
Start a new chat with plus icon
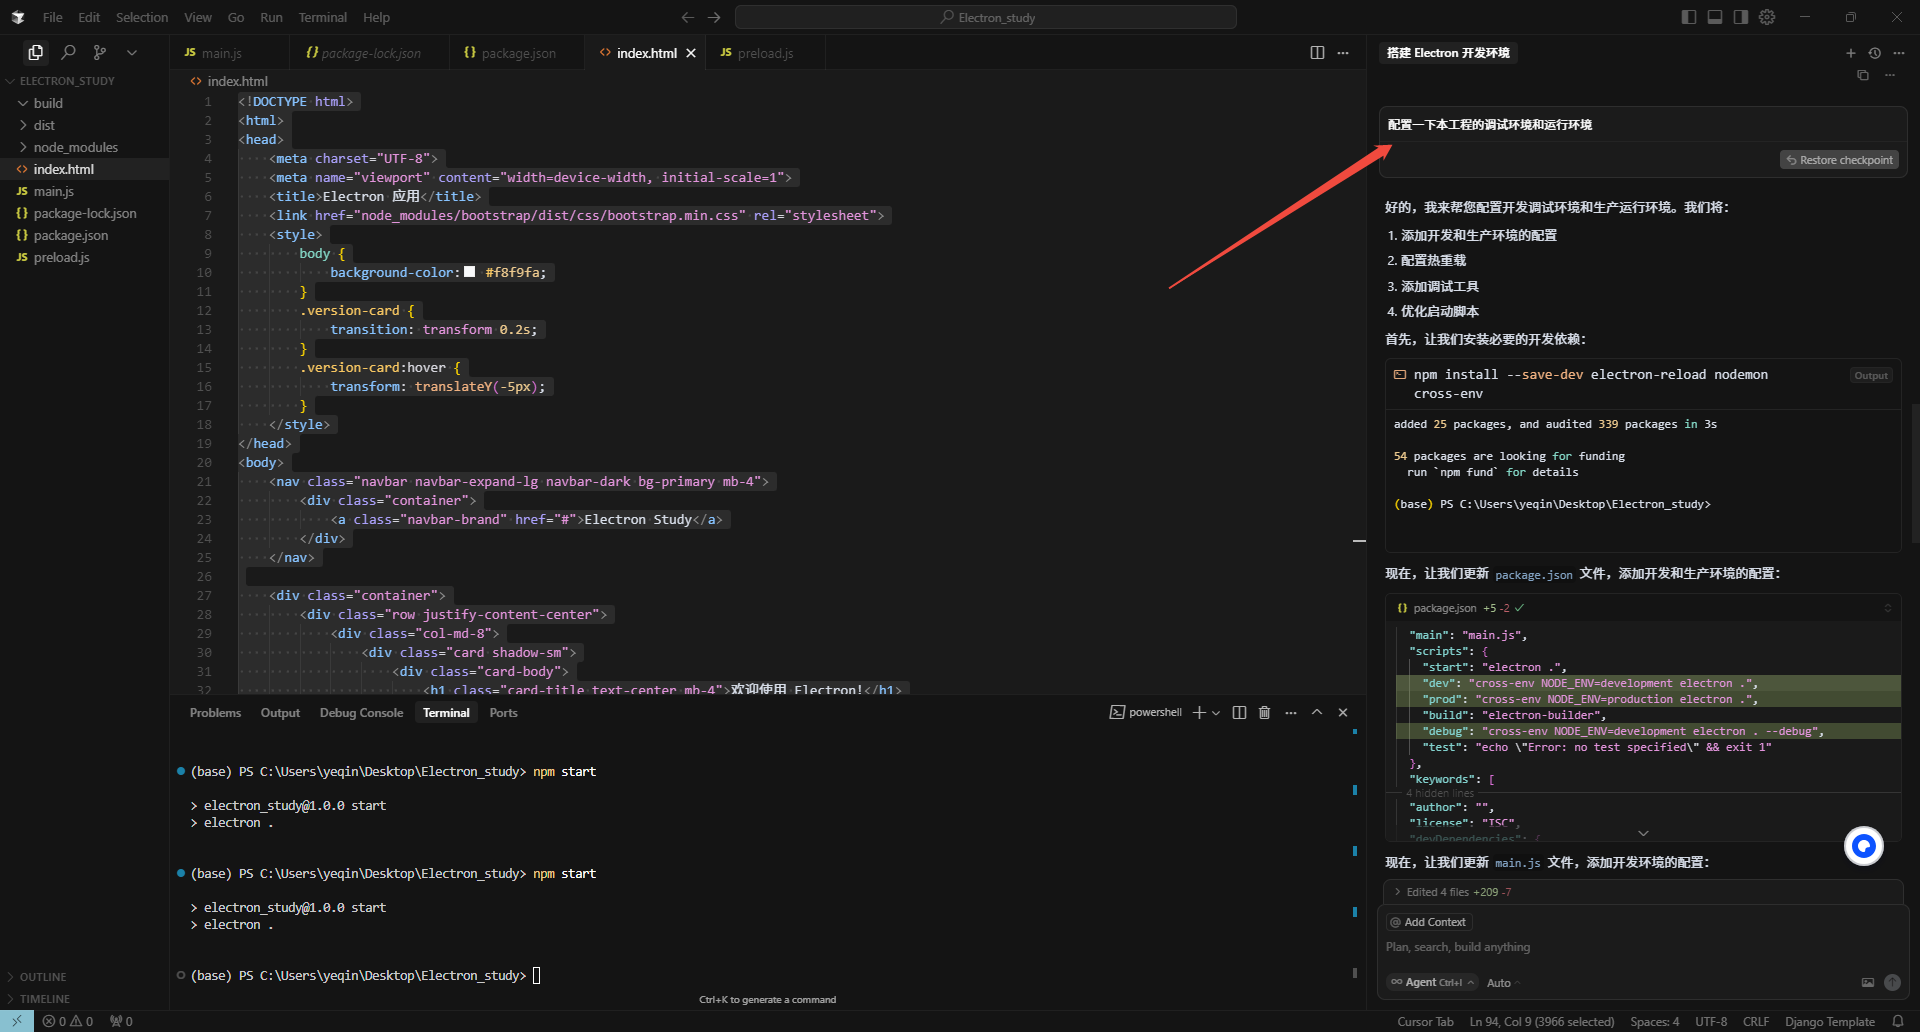point(1850,53)
